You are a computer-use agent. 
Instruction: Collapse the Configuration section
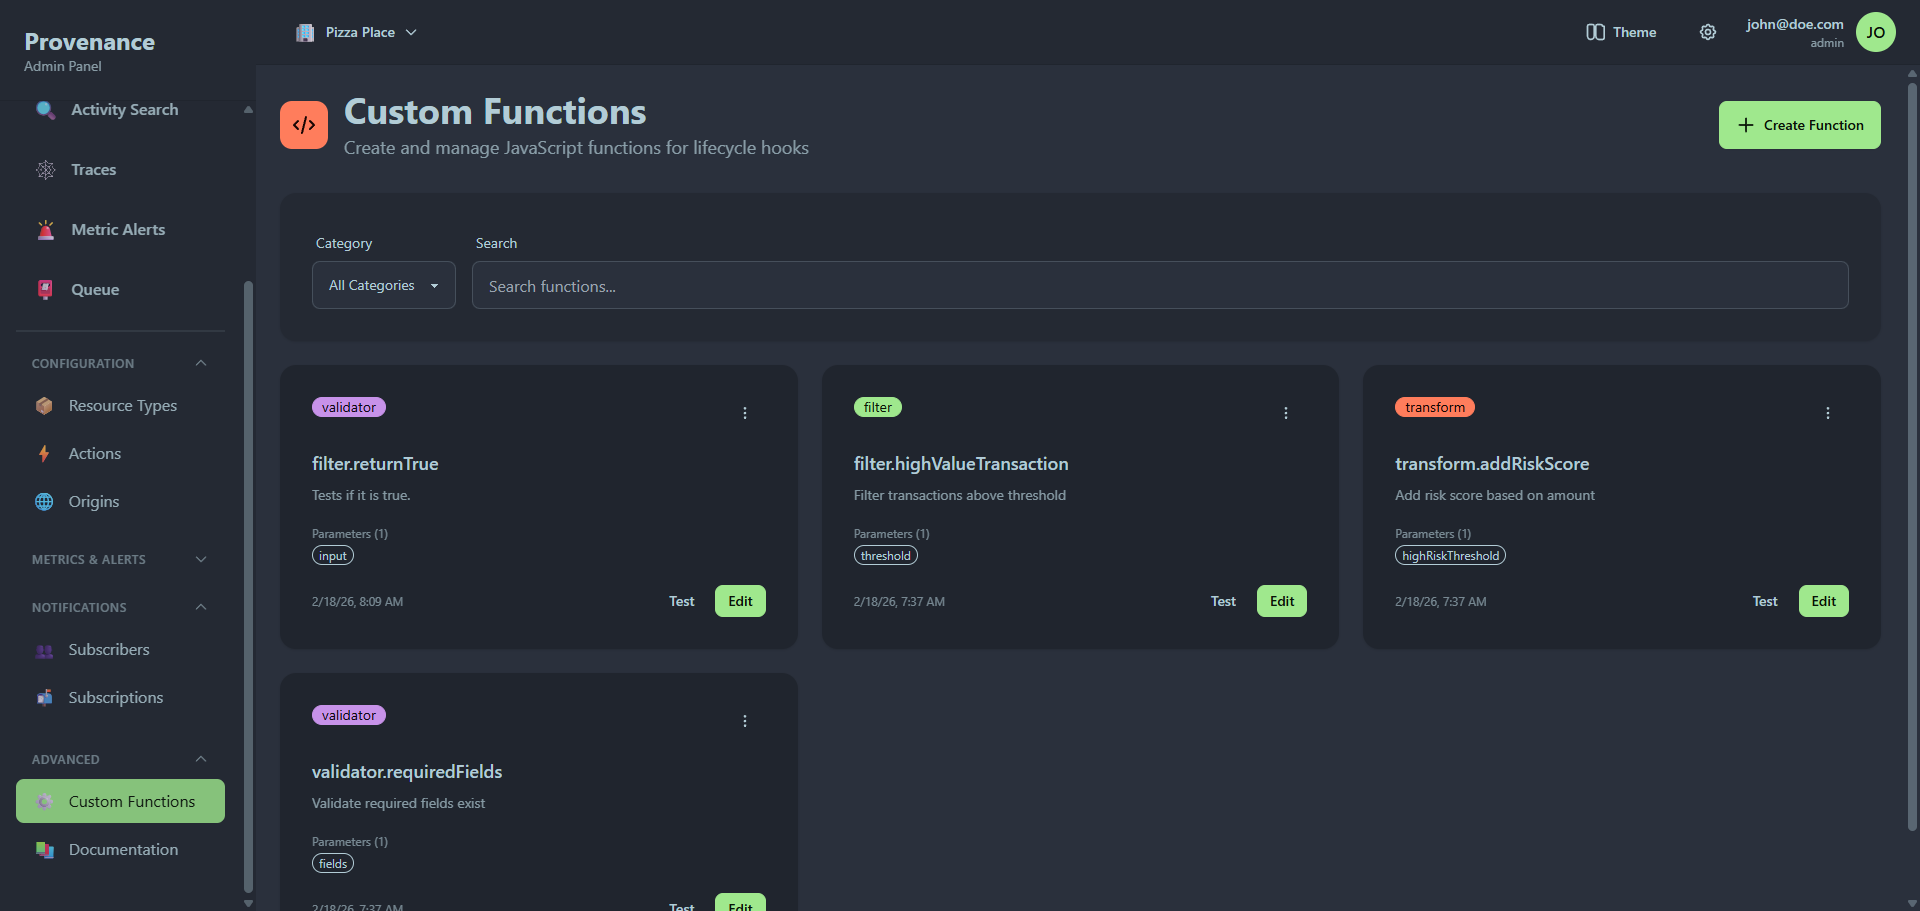click(x=199, y=363)
